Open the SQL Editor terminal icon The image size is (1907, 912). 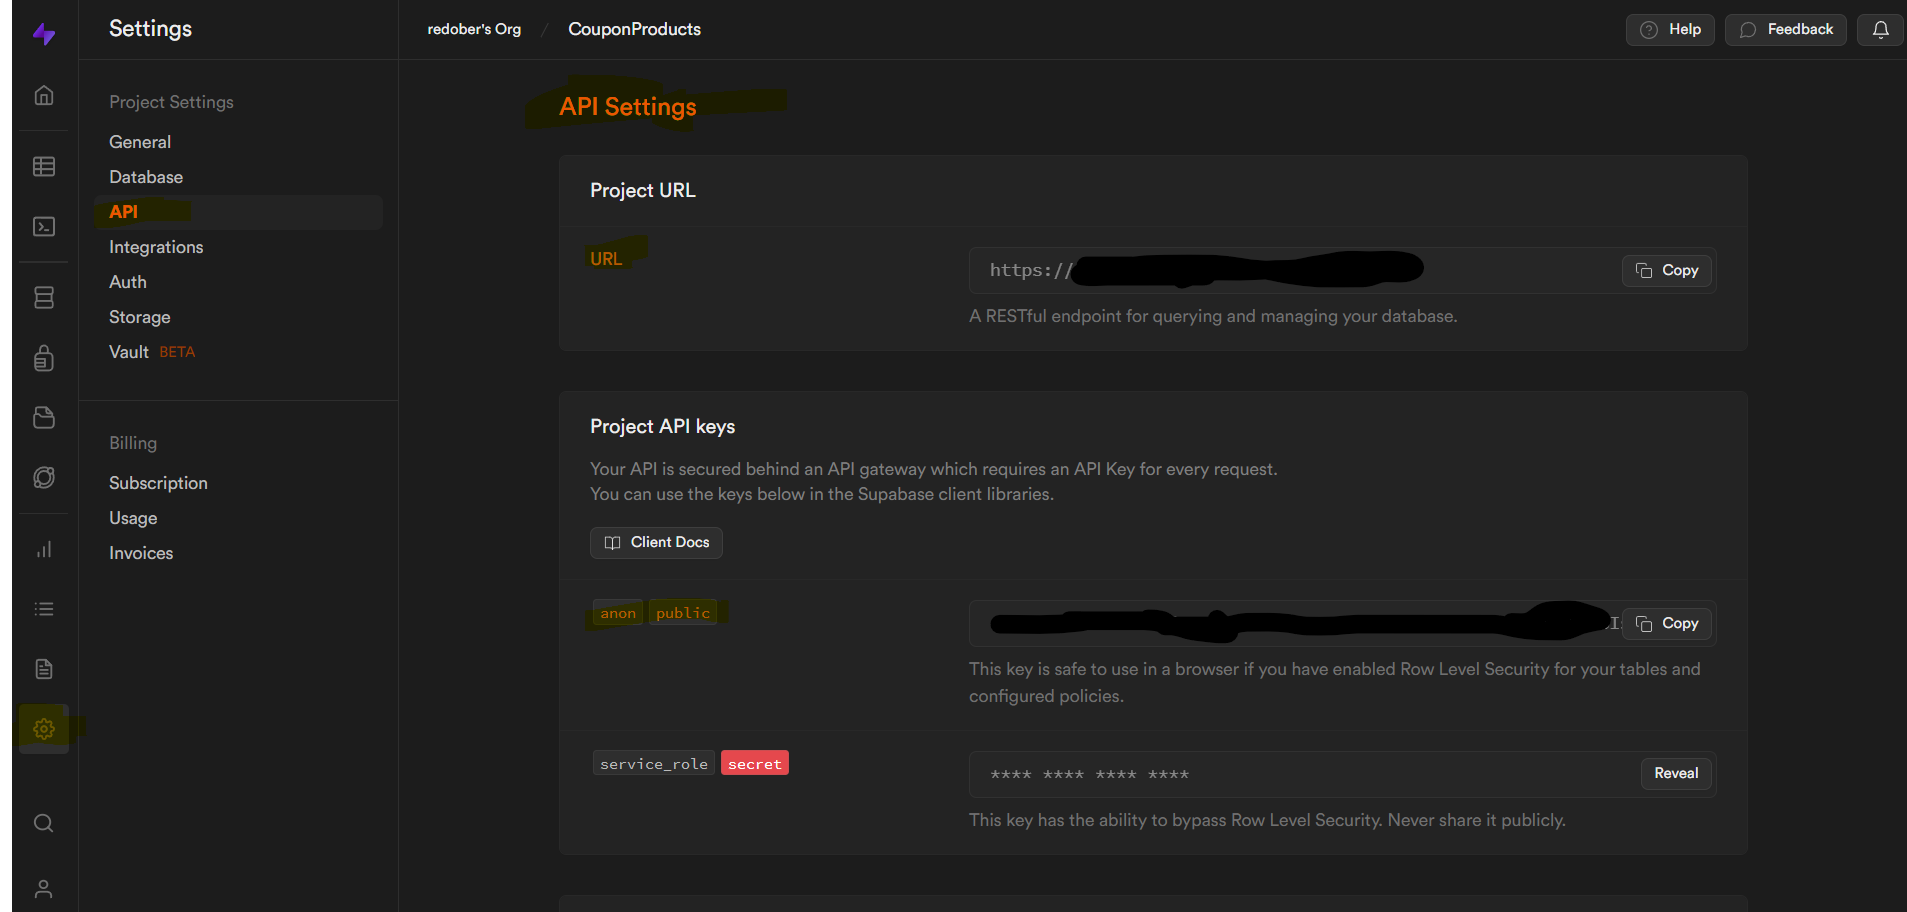(44, 227)
